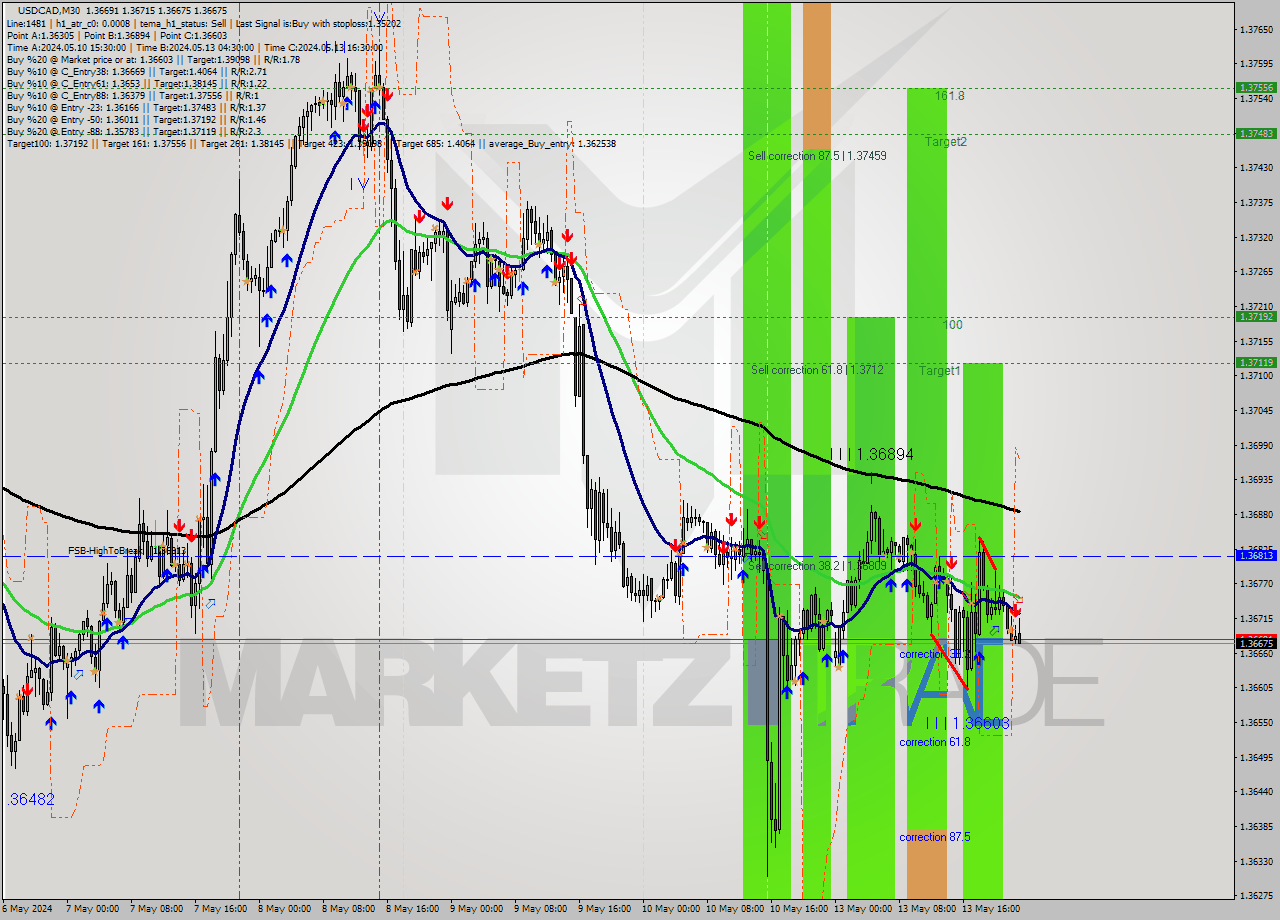Click the 1.36935 price scale value
Image resolution: width=1280 pixels, height=920 pixels.
(1256, 480)
